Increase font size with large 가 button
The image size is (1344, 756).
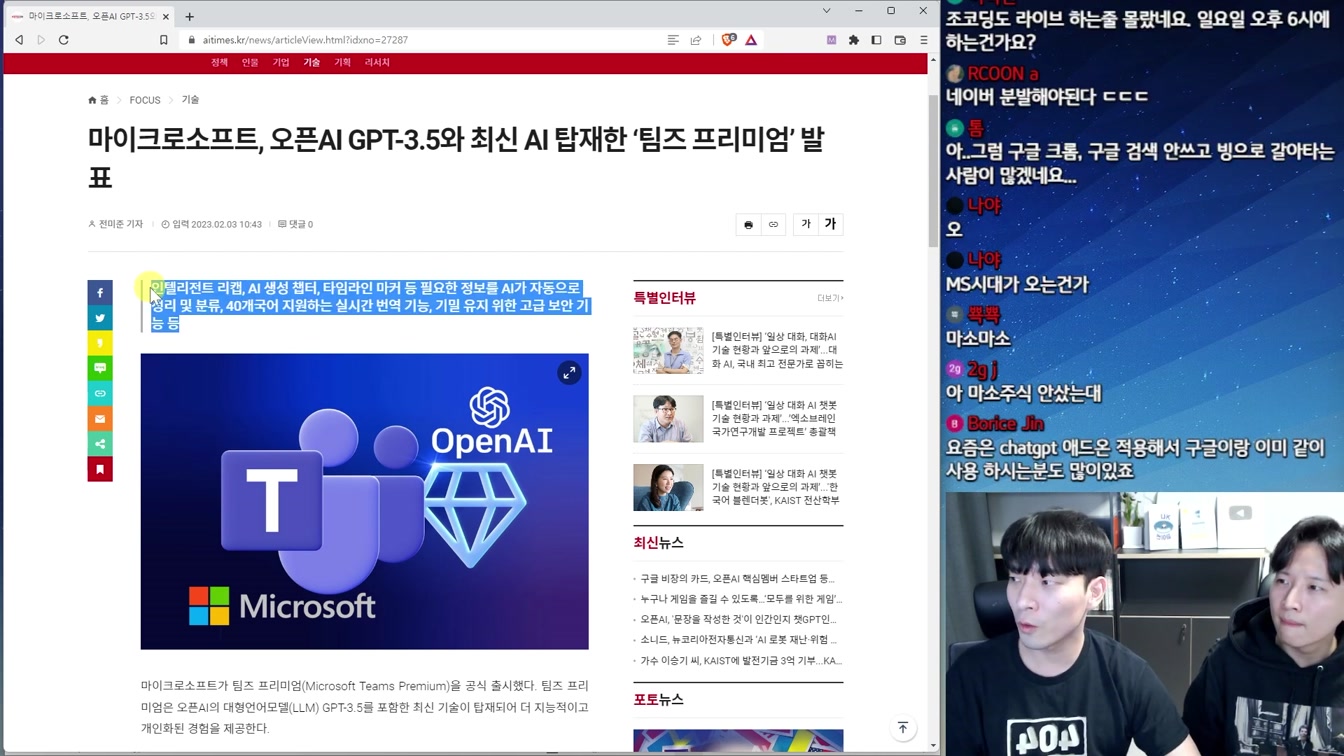(x=830, y=225)
